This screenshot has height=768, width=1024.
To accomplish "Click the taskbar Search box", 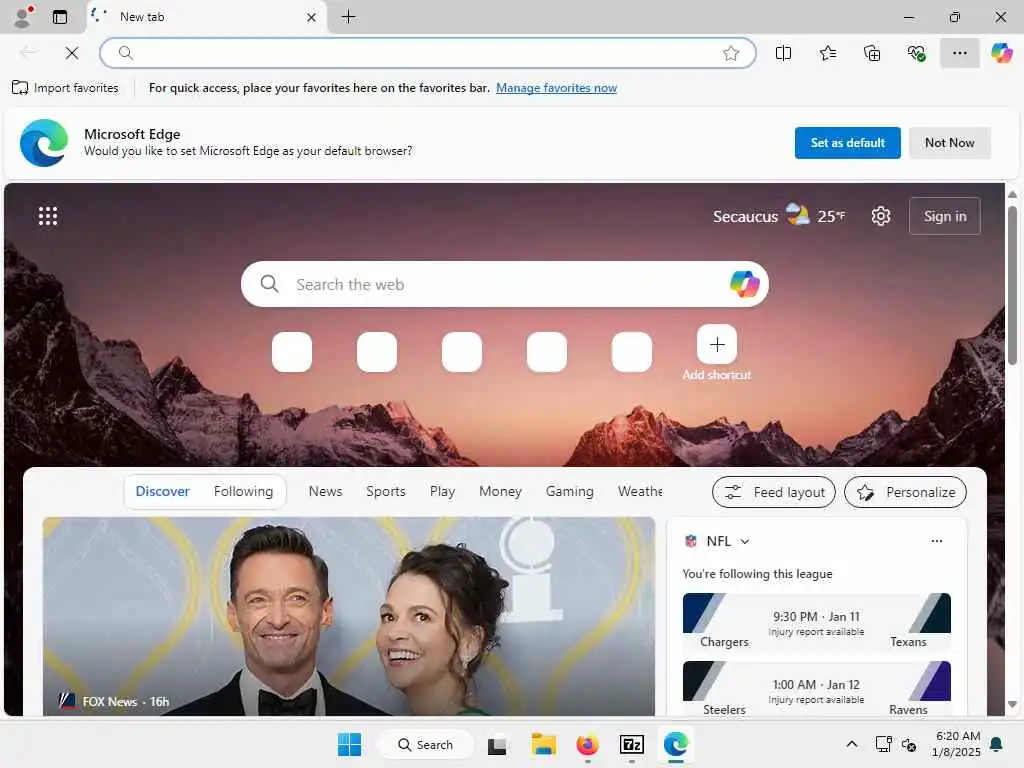I will [425, 744].
